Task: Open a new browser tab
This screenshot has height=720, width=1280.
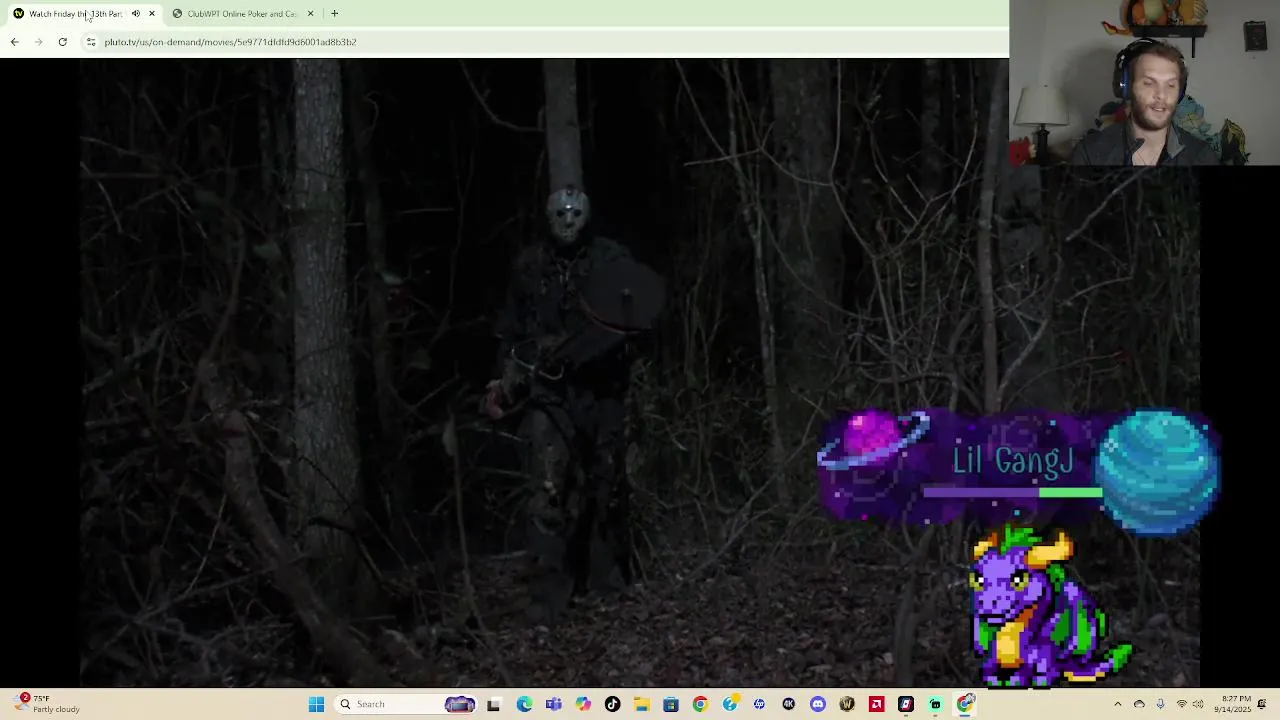Action: point(334,14)
